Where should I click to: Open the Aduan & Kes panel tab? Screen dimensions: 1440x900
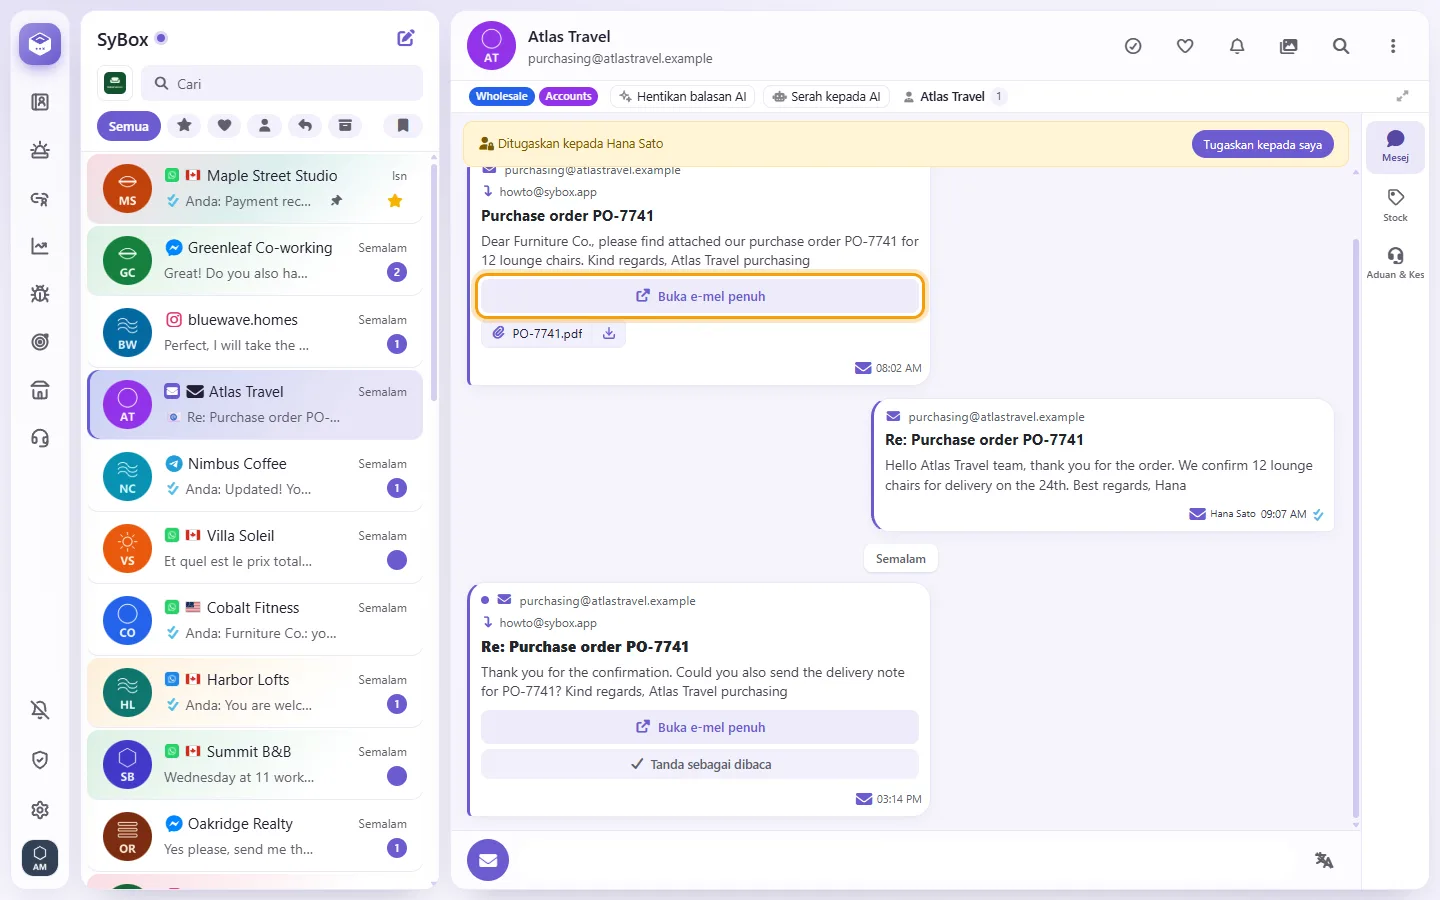(x=1396, y=263)
